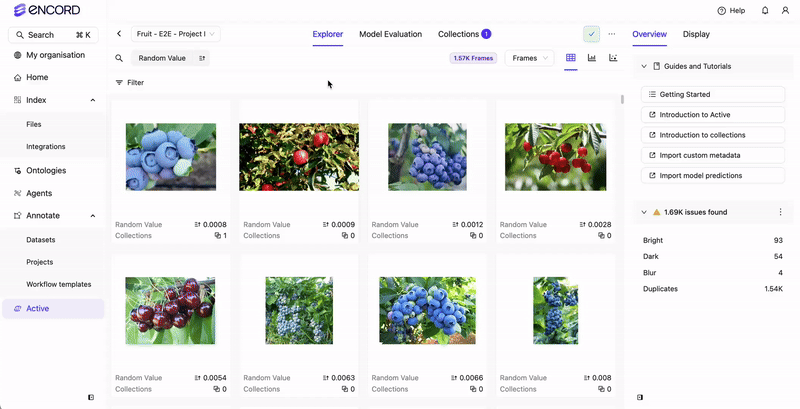Open the bar chart view icon
This screenshot has height=409, width=800.
[592, 58]
